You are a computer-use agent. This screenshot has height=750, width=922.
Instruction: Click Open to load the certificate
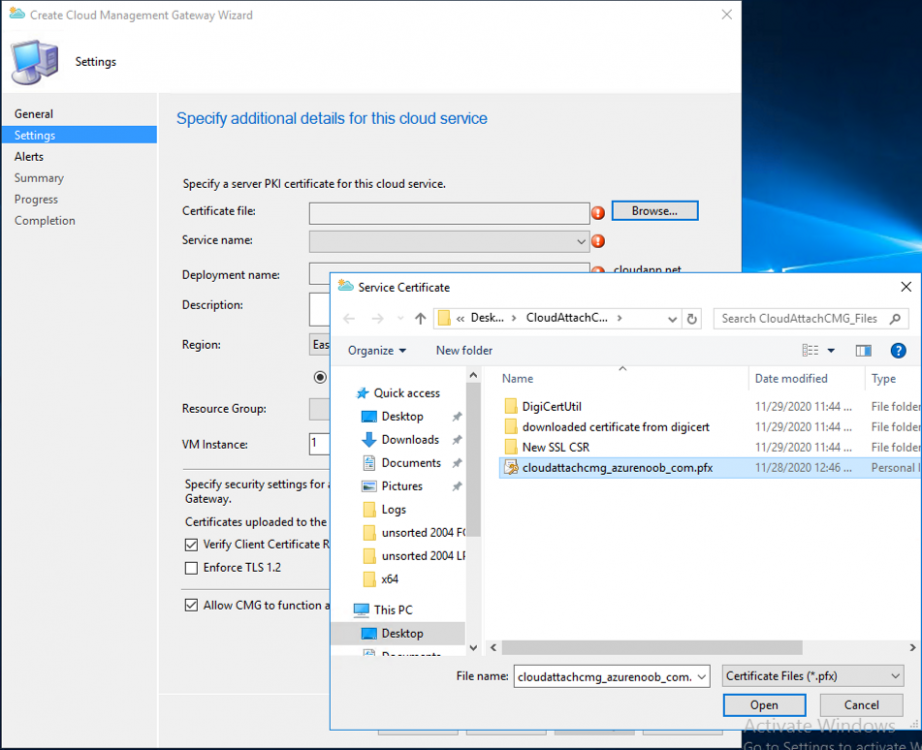tap(764, 705)
